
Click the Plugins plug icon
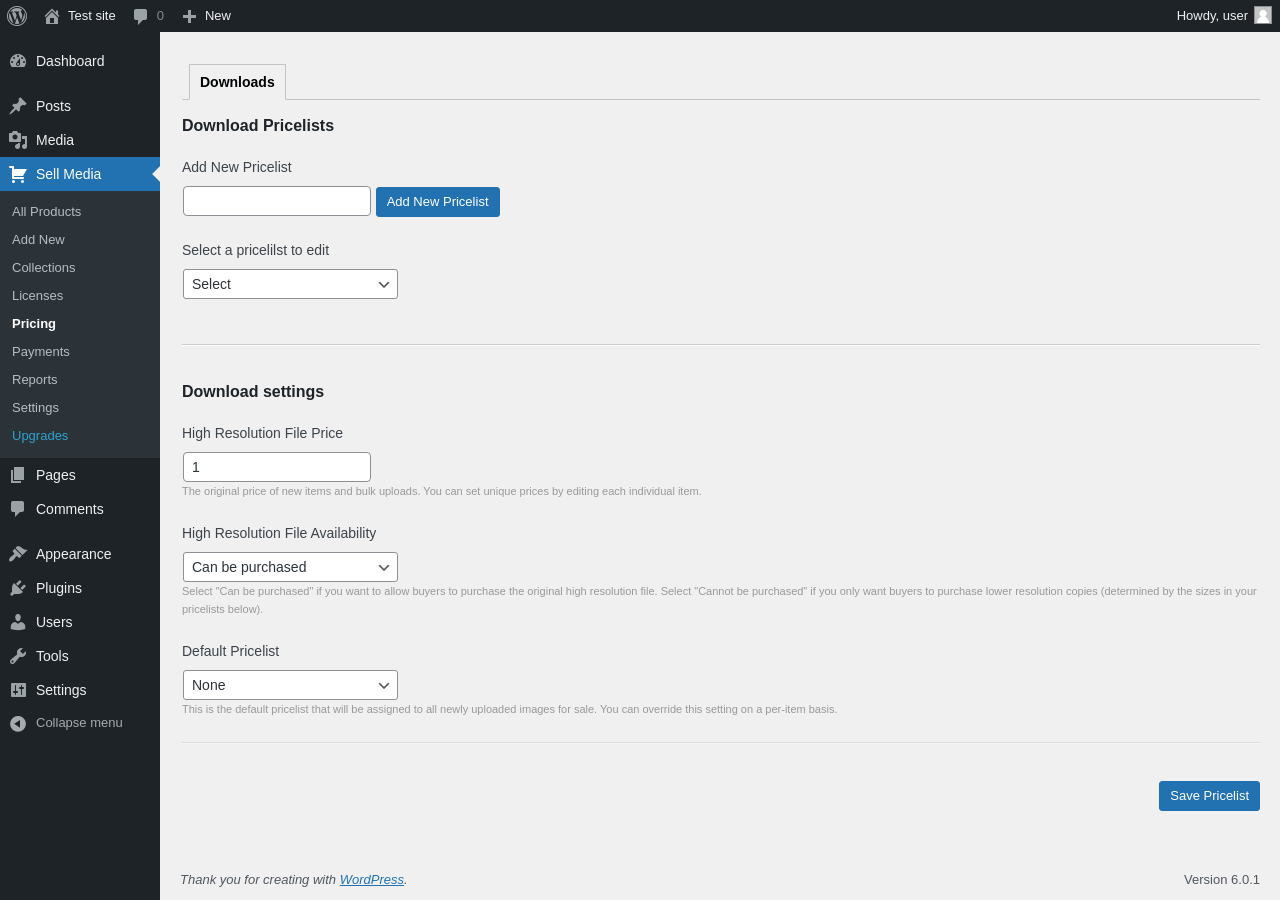tap(18, 588)
